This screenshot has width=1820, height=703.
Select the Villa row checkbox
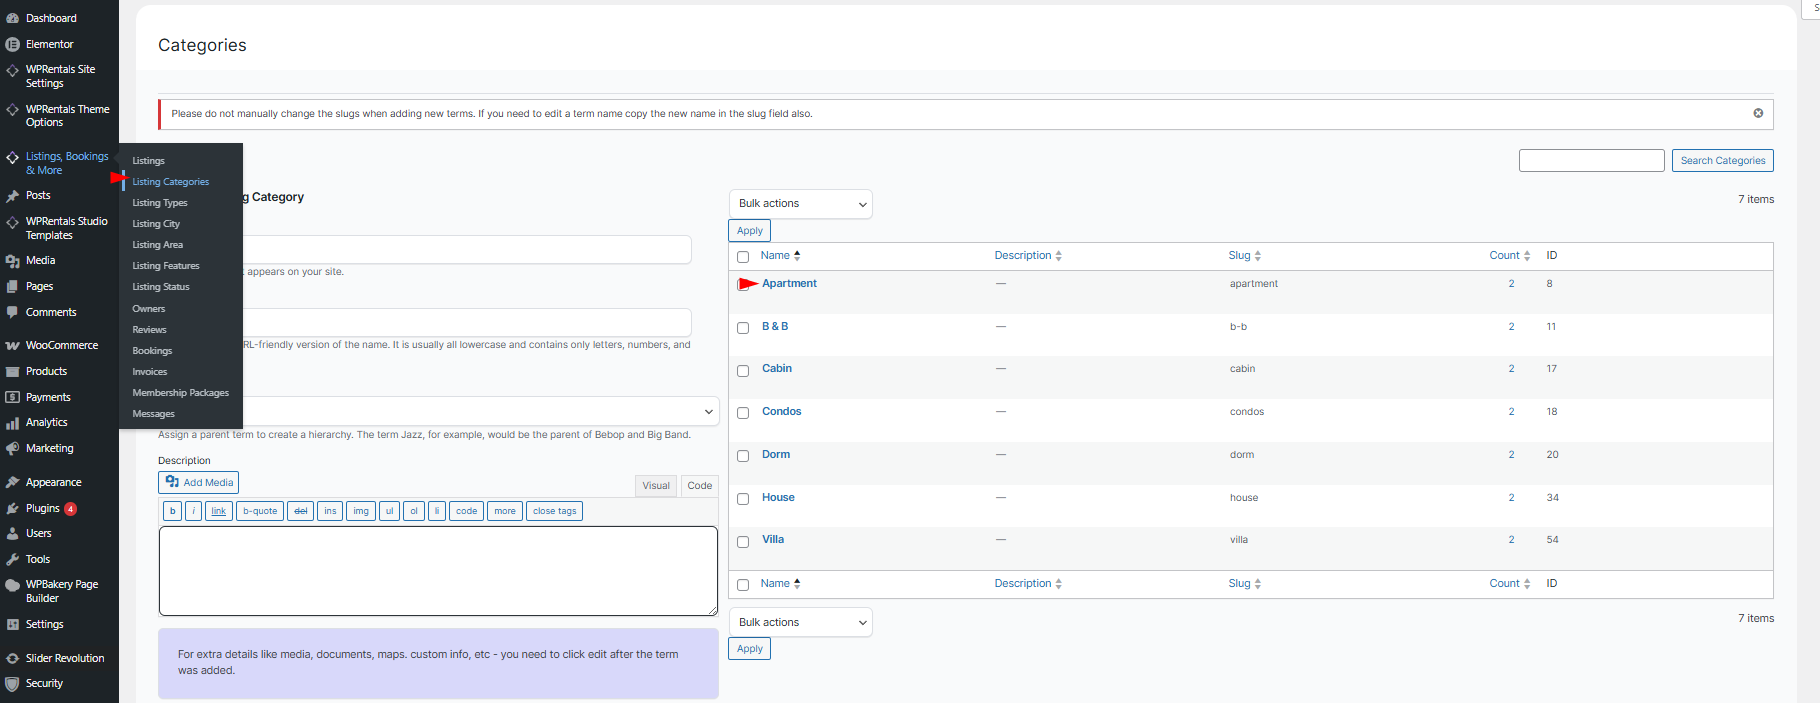pos(743,542)
